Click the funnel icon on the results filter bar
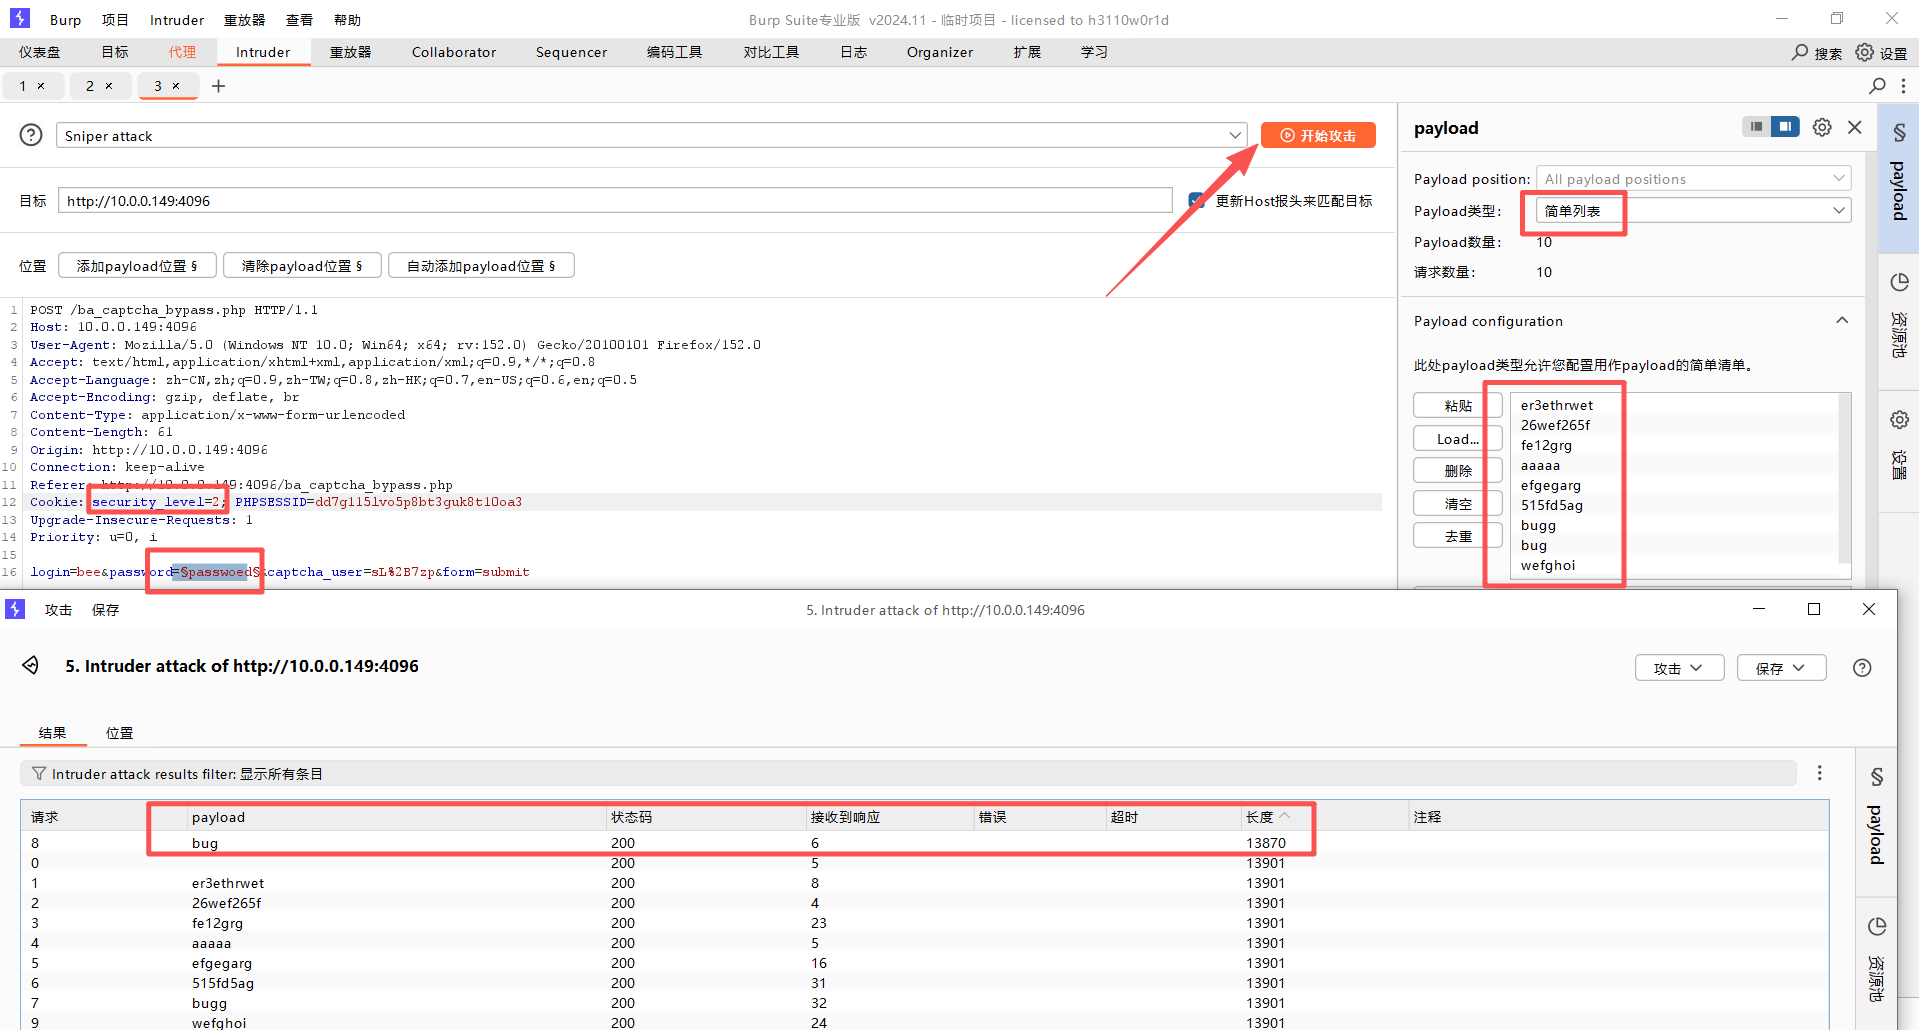 coord(39,774)
